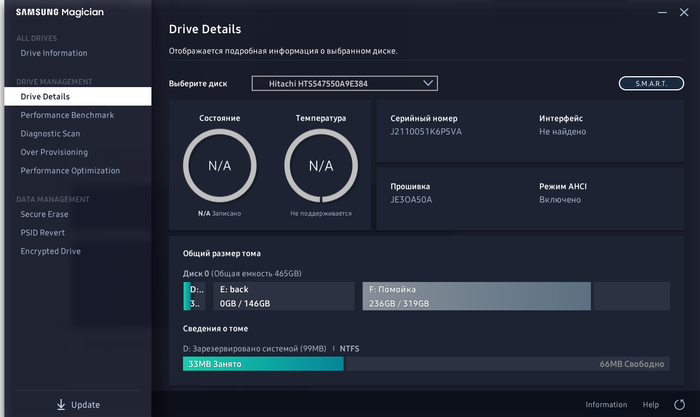Open the disk selection dropdown
The width and height of the screenshot is (700, 417).
point(344,84)
